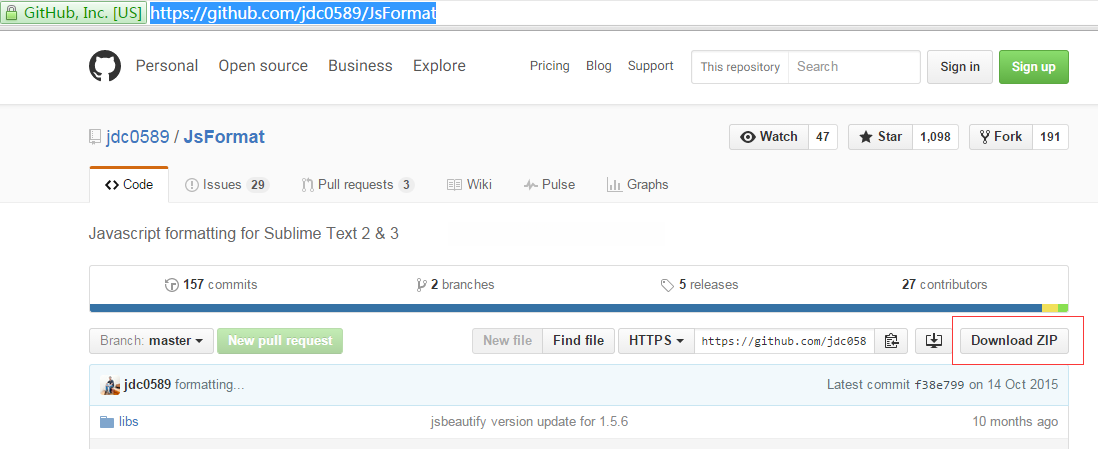Click jdc0589 avatar in latest commit row

111,385
